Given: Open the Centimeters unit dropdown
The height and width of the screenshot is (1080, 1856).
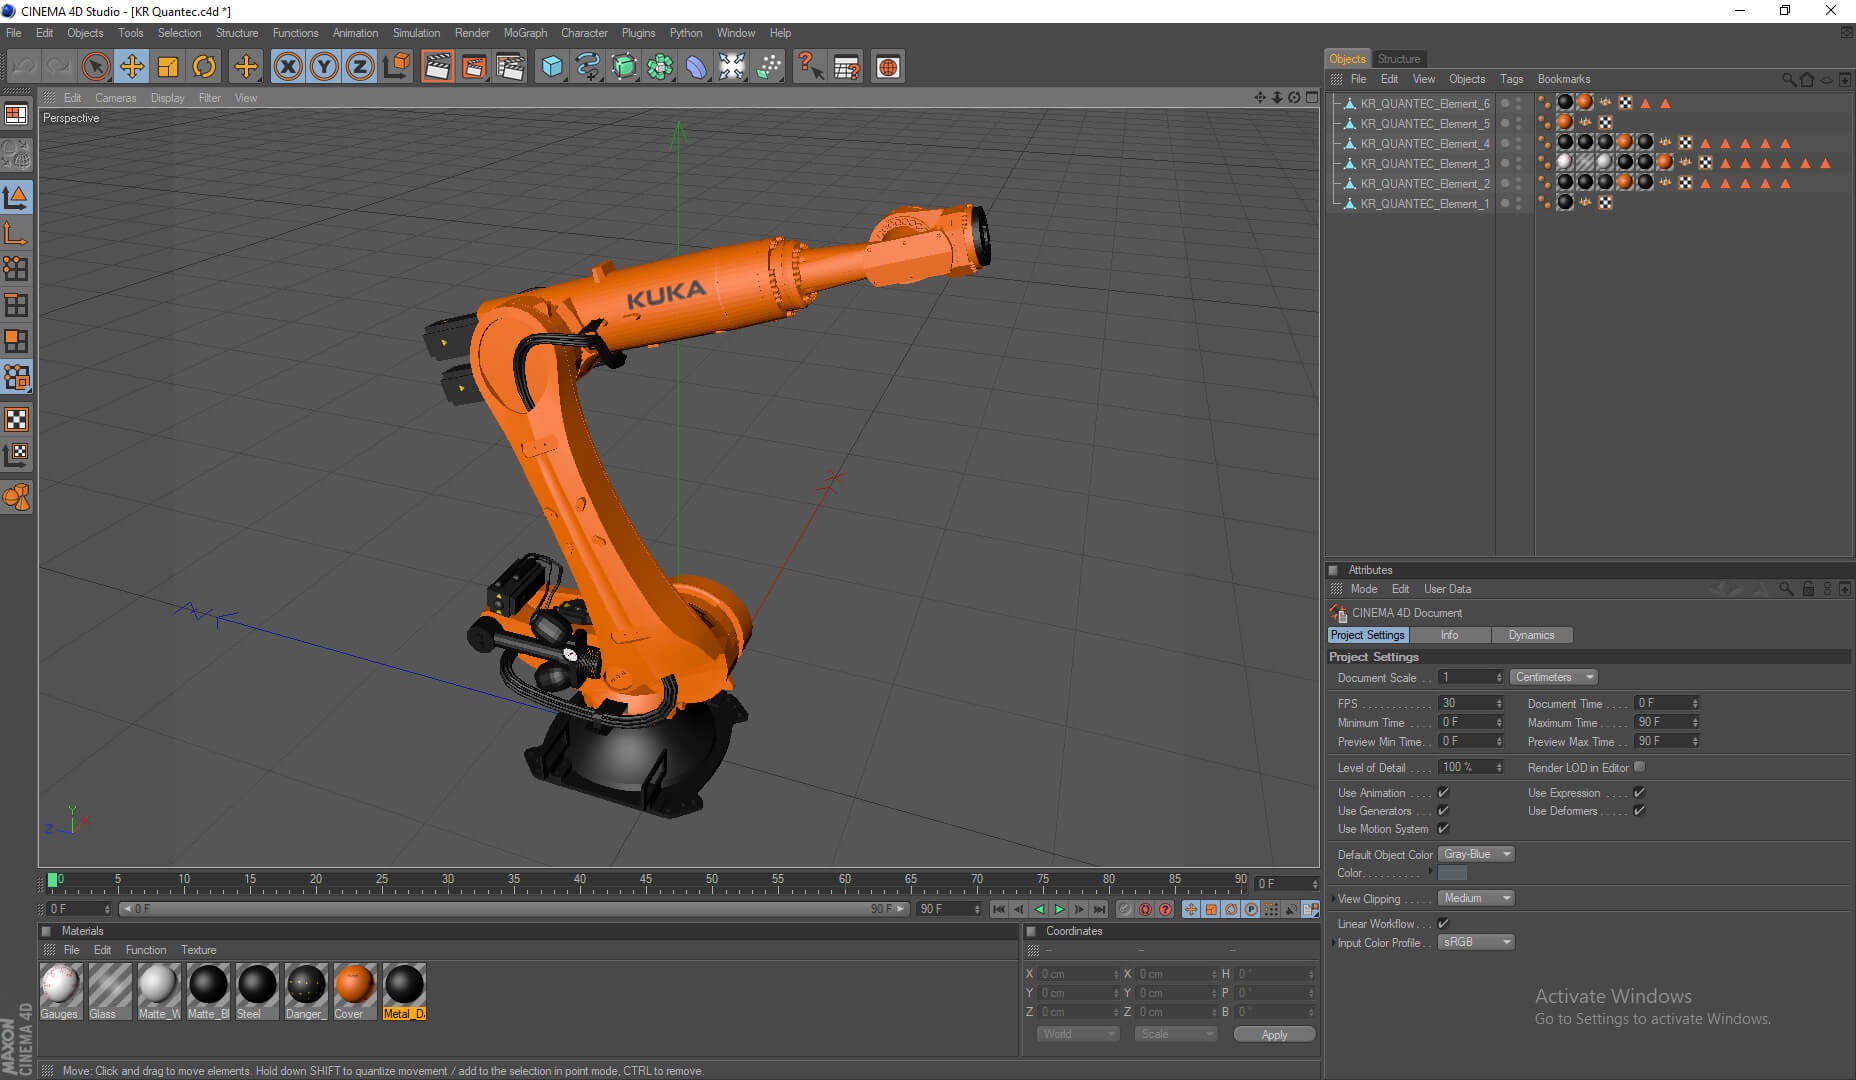Looking at the screenshot, I should point(1553,677).
